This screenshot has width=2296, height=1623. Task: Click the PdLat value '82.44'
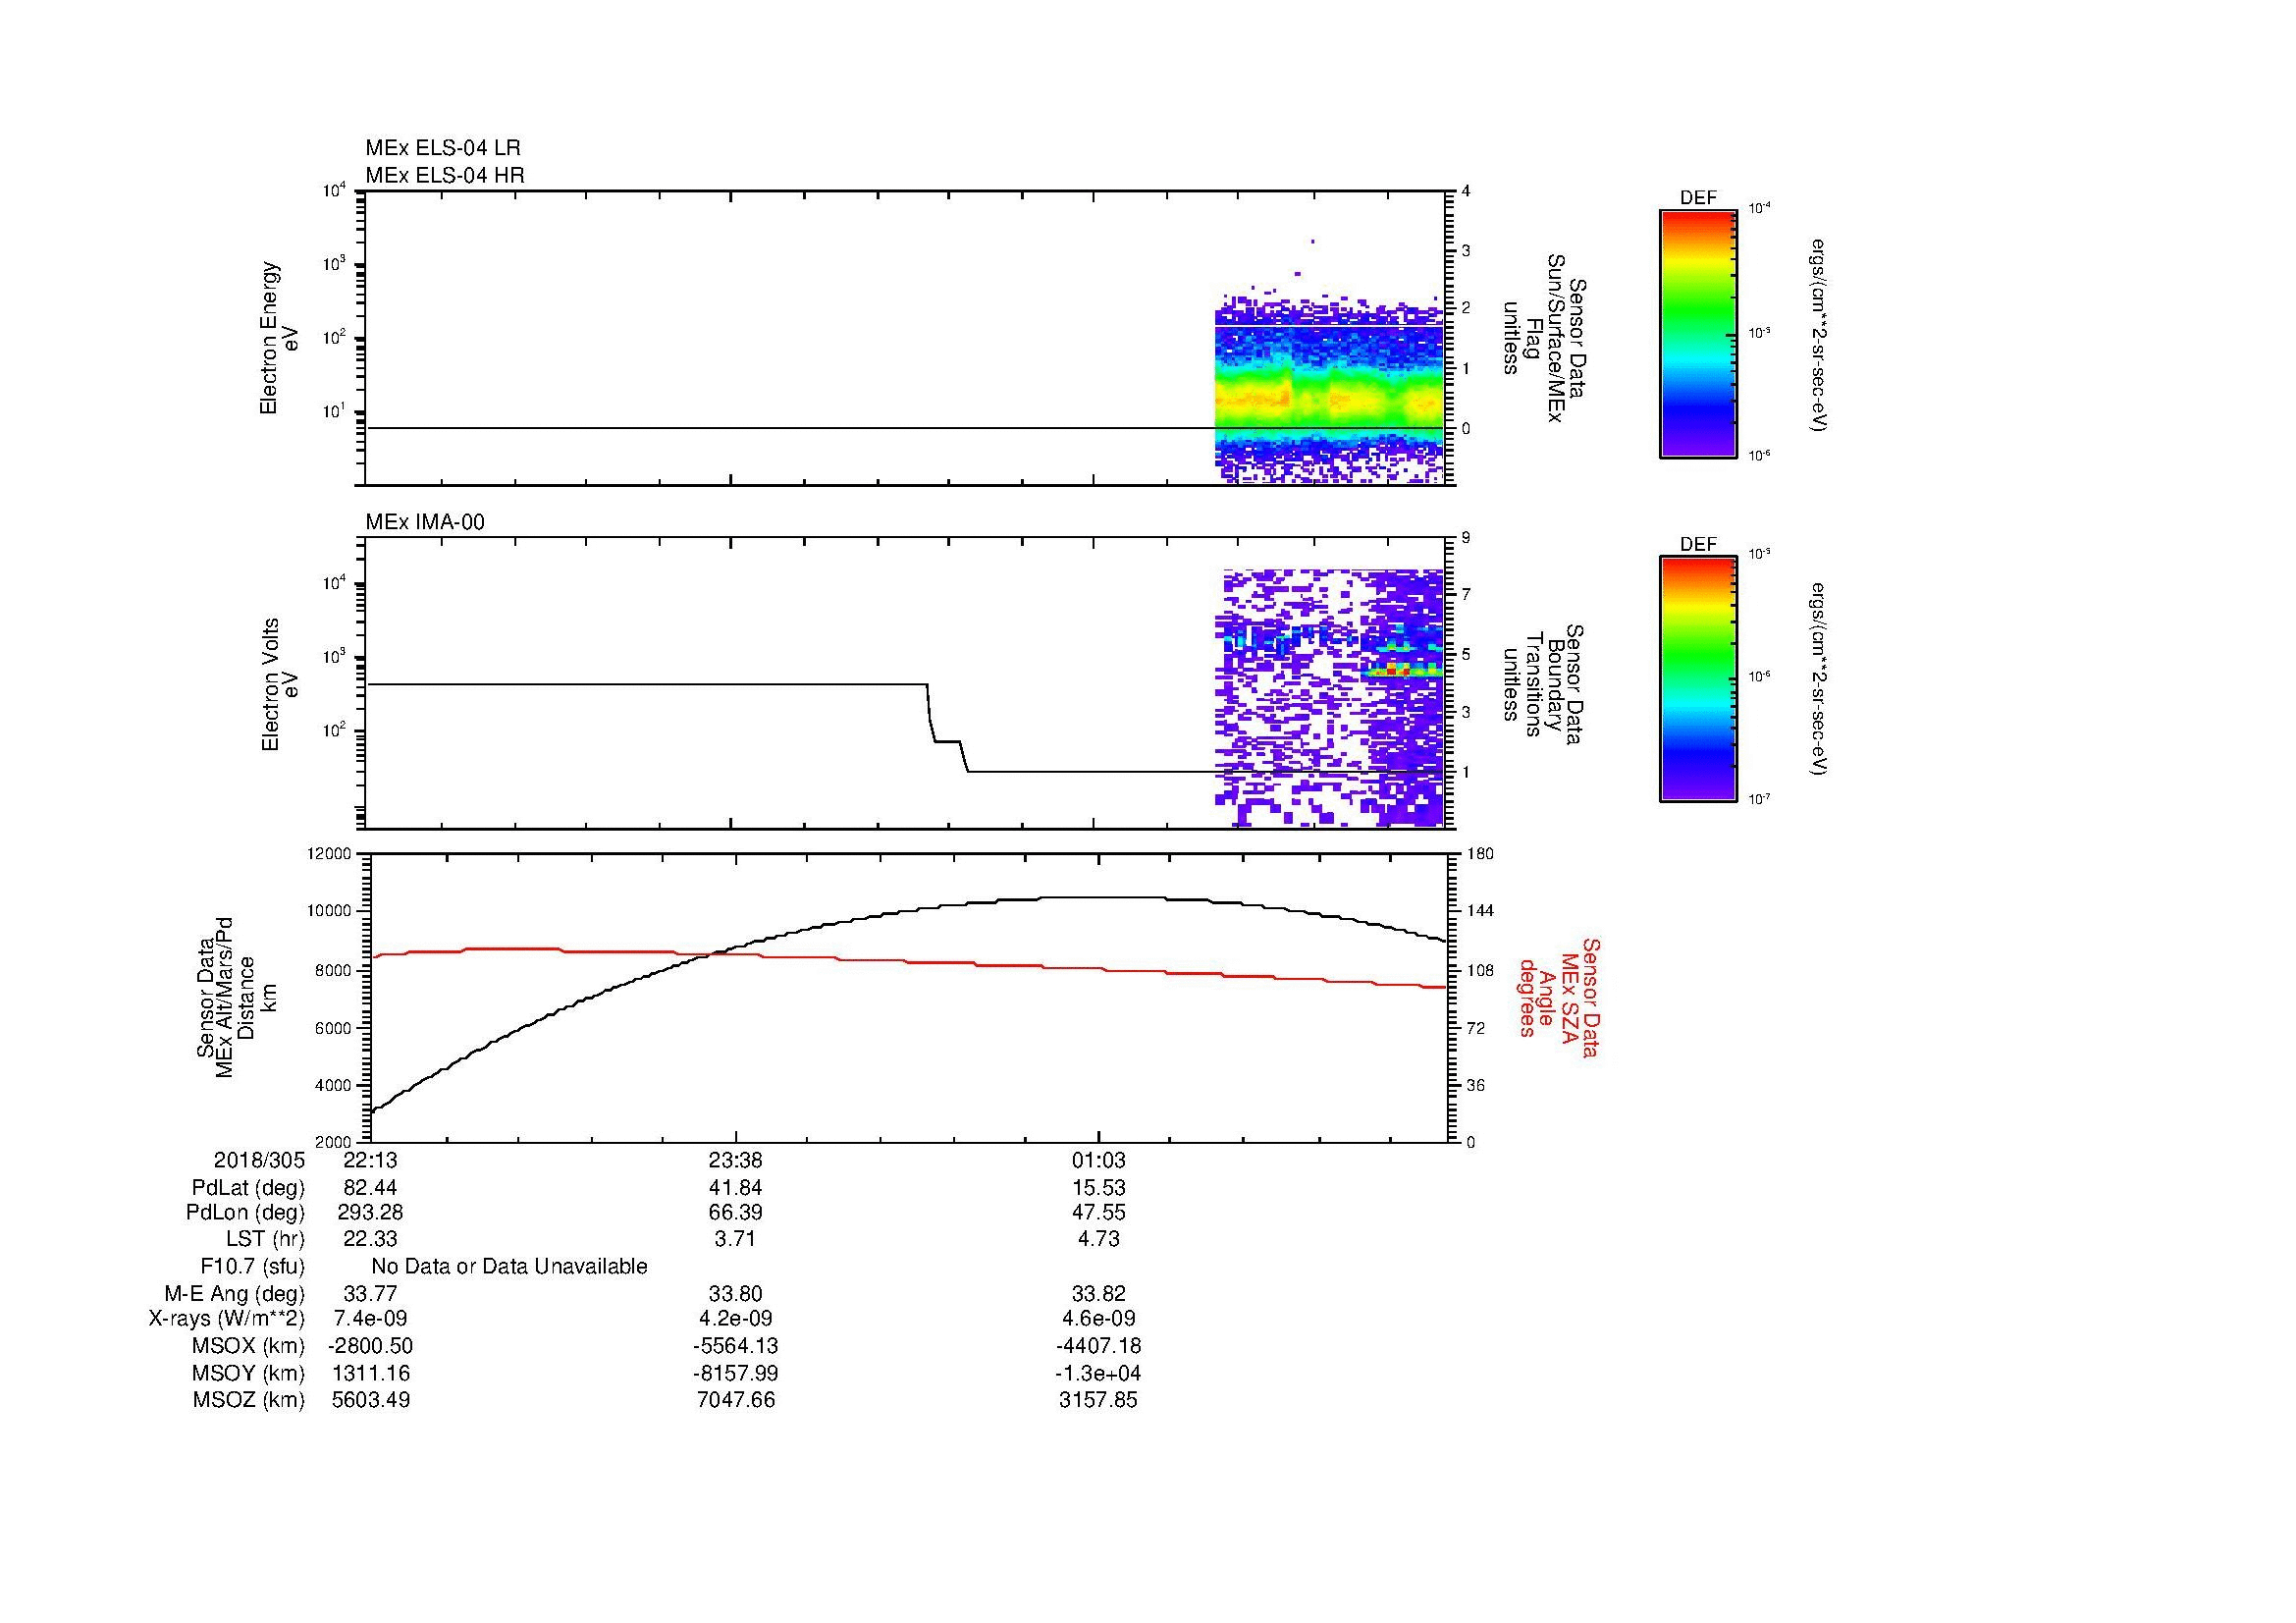coord(371,1188)
